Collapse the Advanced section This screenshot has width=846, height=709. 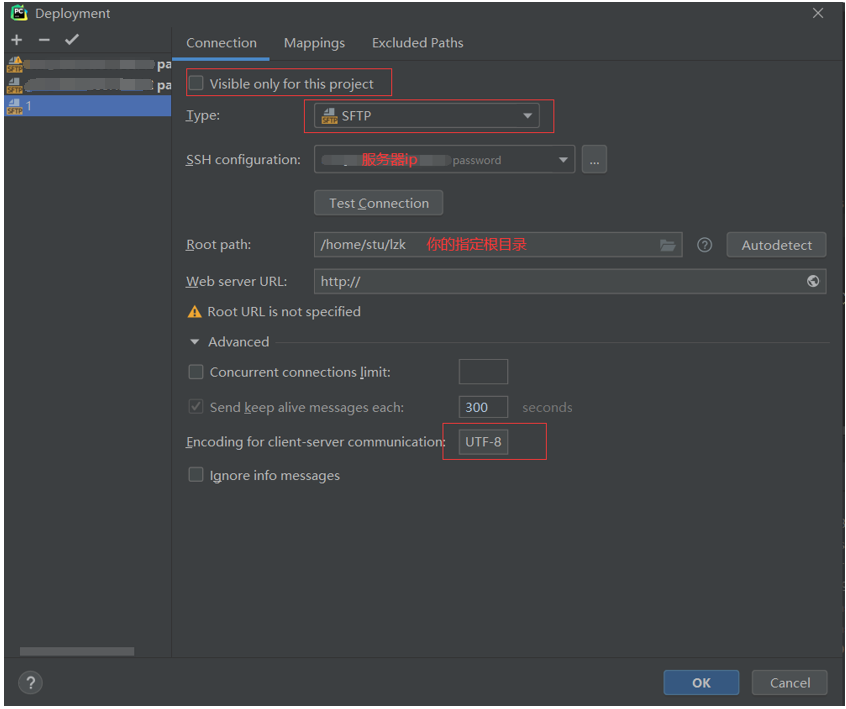pyautogui.click(x=195, y=341)
